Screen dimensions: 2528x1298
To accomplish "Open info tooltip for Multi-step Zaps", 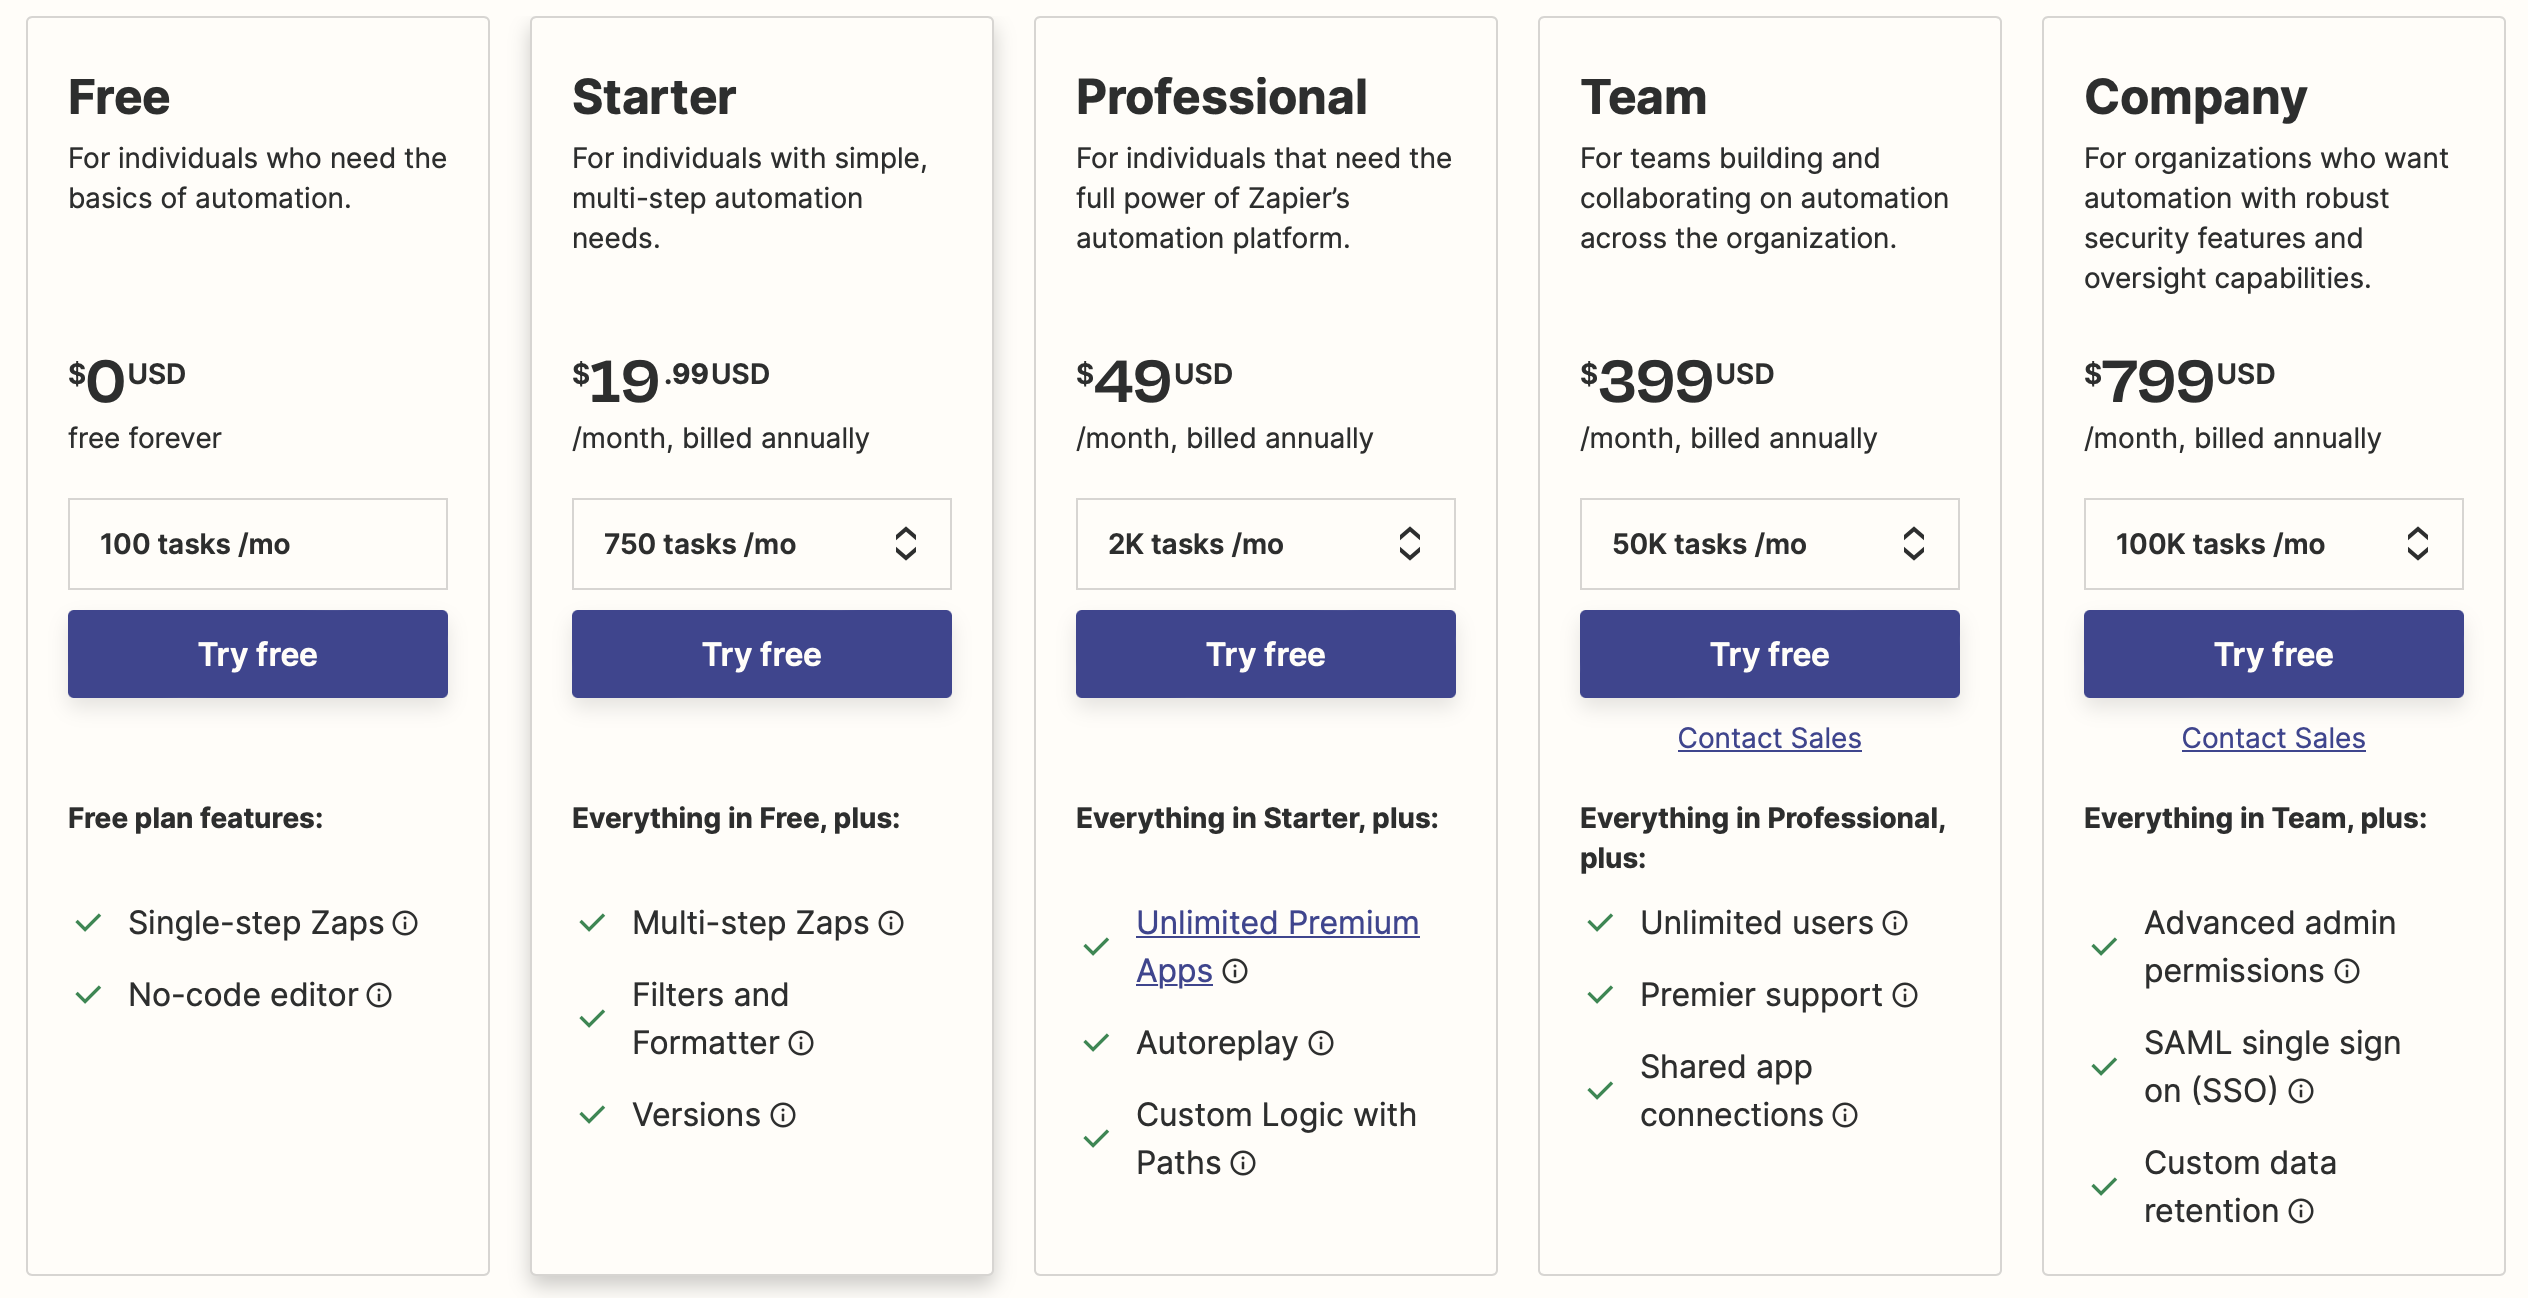I will (891, 923).
